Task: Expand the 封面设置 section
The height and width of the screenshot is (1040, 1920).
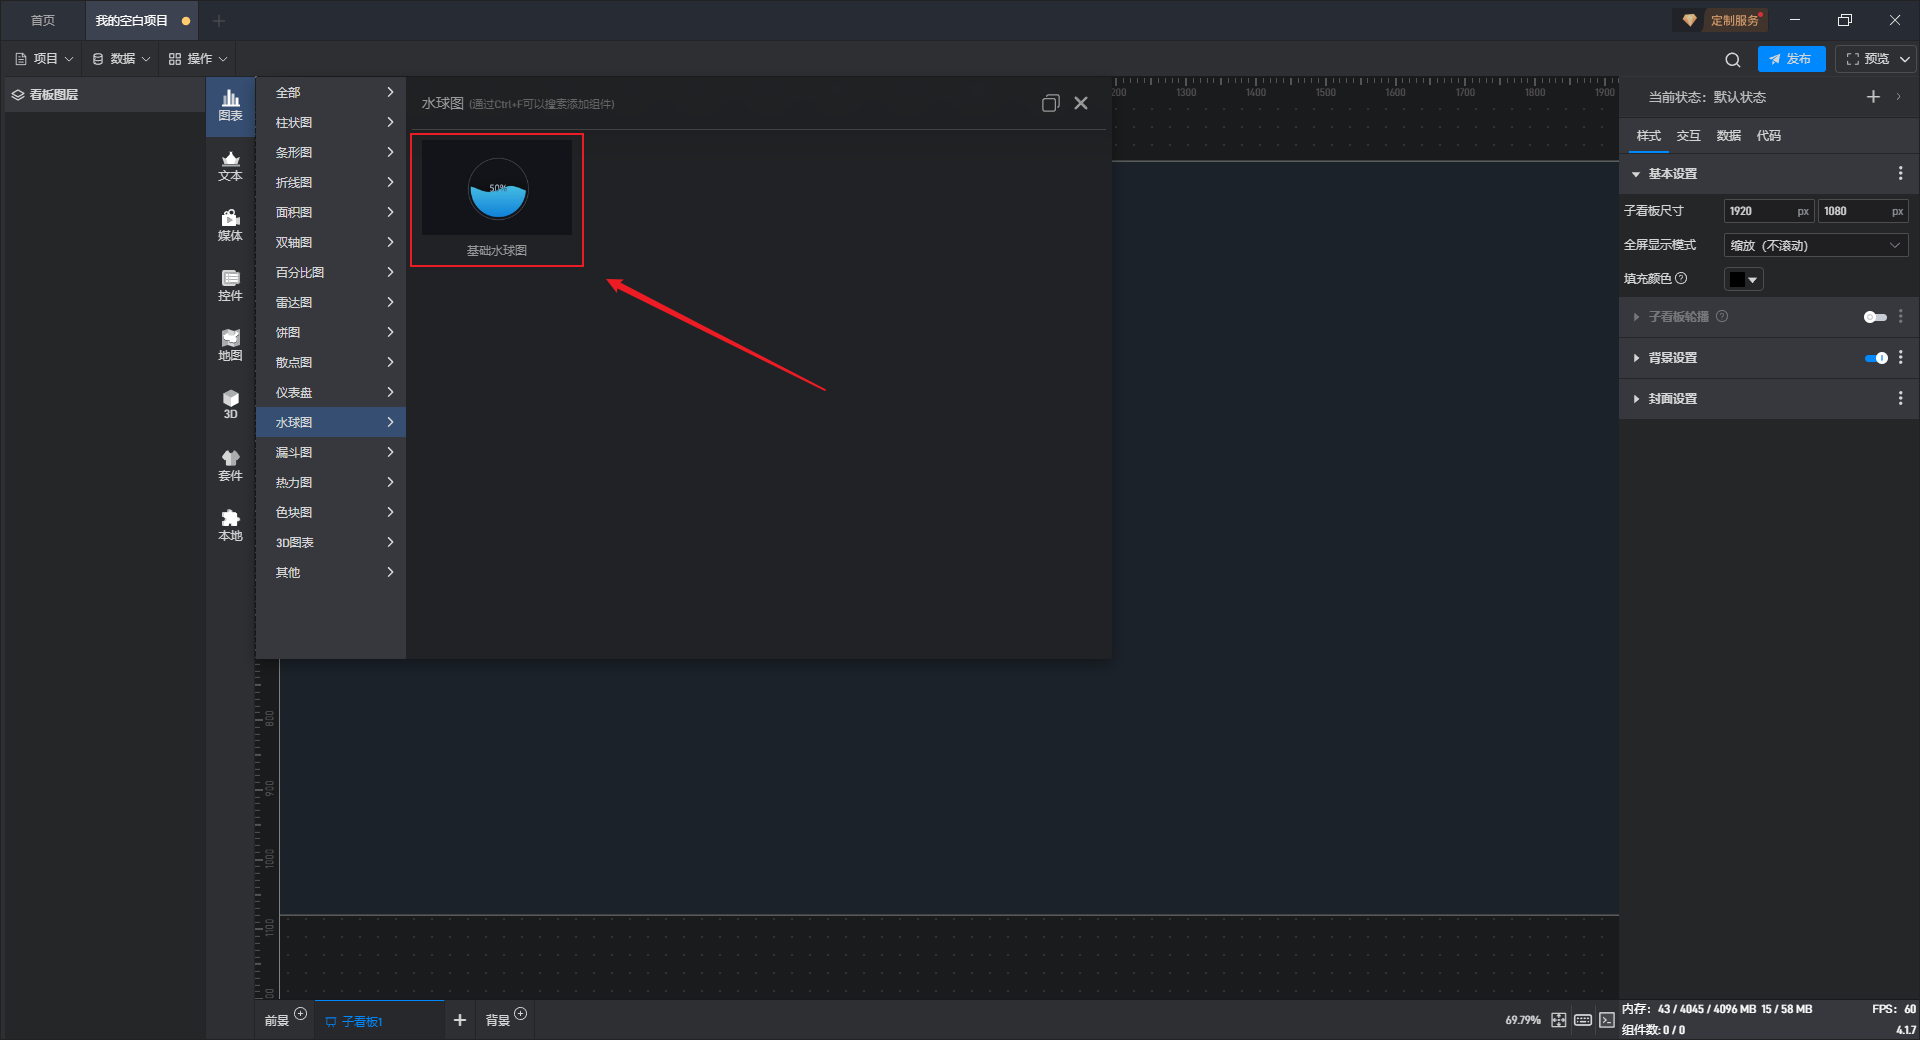Action: tap(1636, 399)
